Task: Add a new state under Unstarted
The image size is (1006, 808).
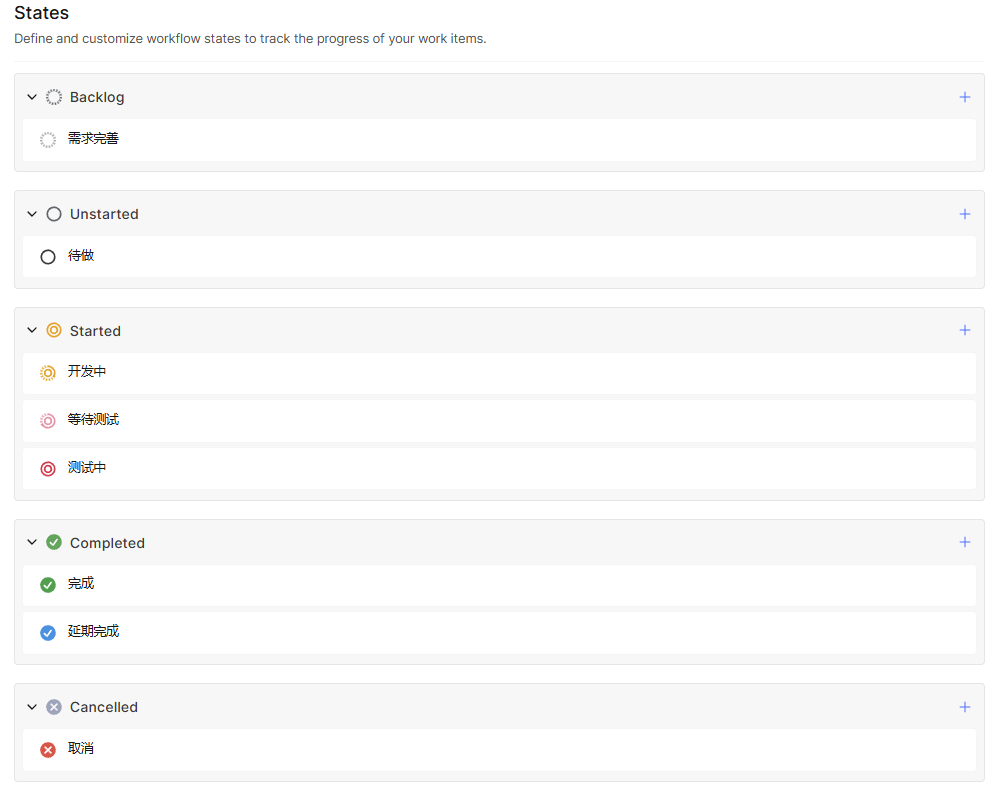Action: [964, 214]
